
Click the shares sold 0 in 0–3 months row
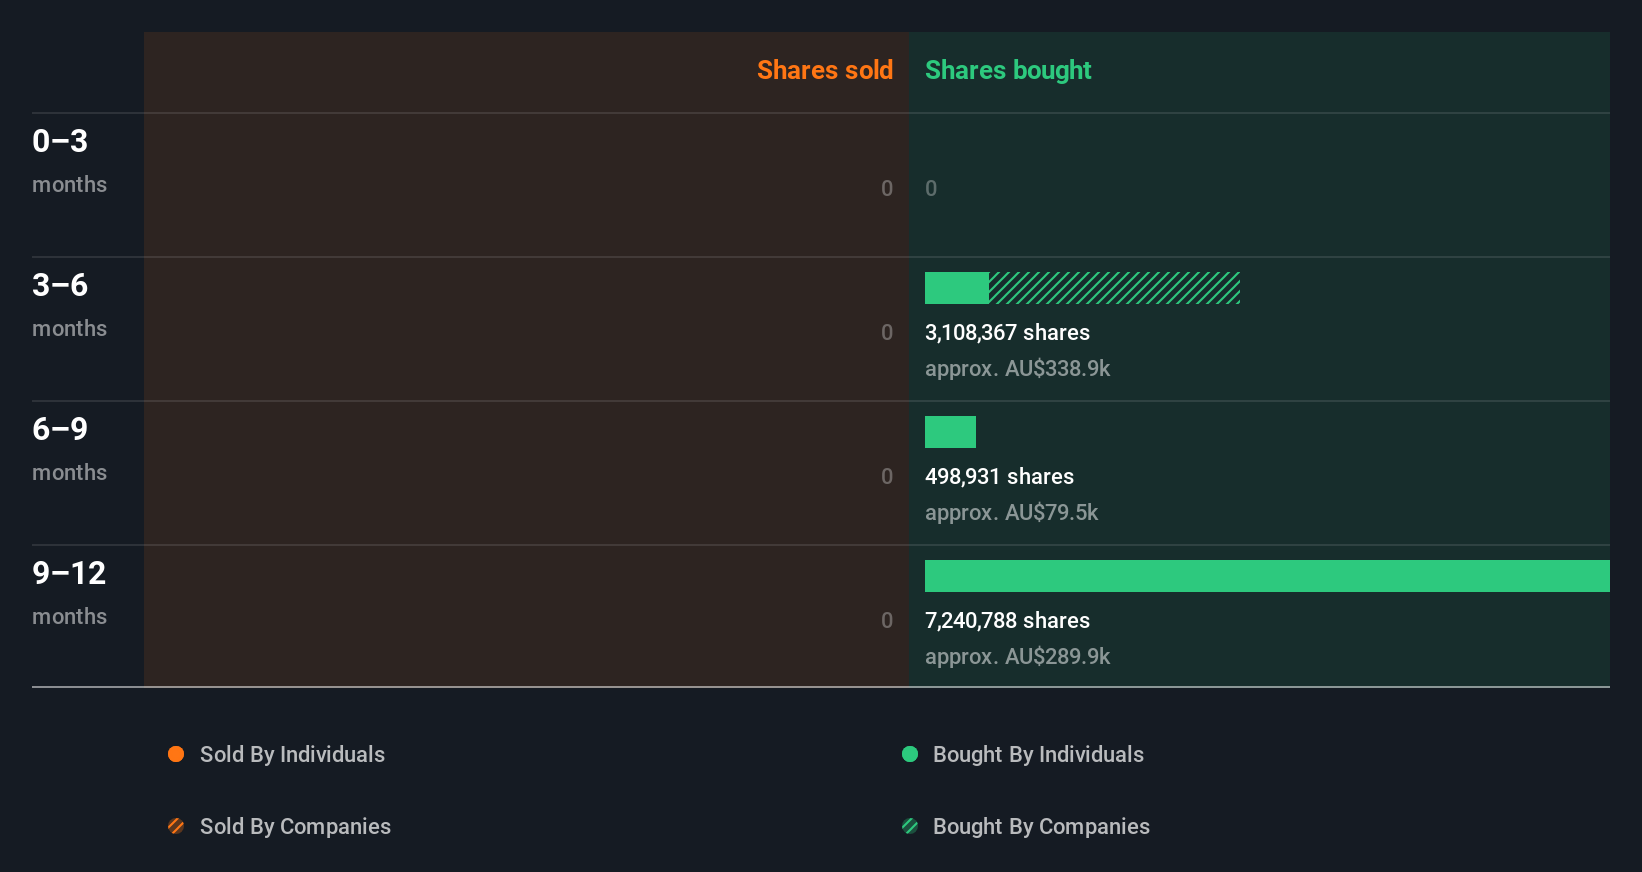[x=887, y=189]
